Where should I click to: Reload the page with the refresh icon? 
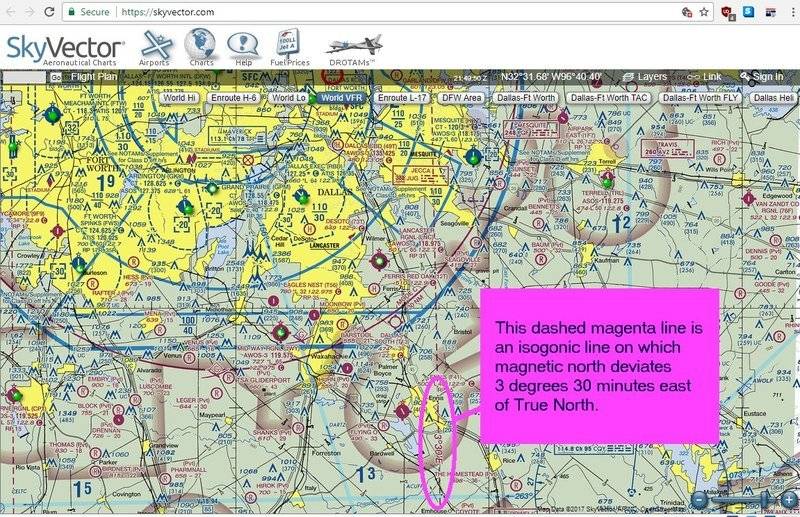point(49,12)
